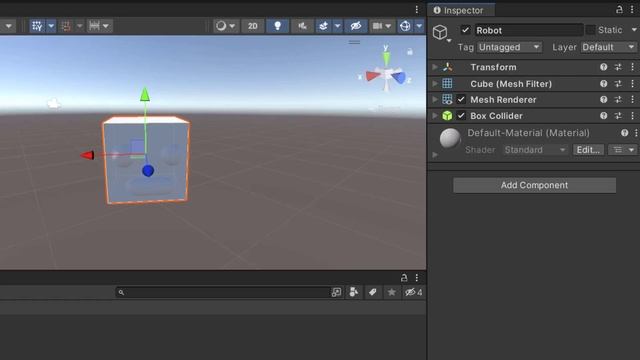Click the green Y axis cone on orientation gizmo
The width and height of the screenshot is (640, 360).
coord(386,58)
